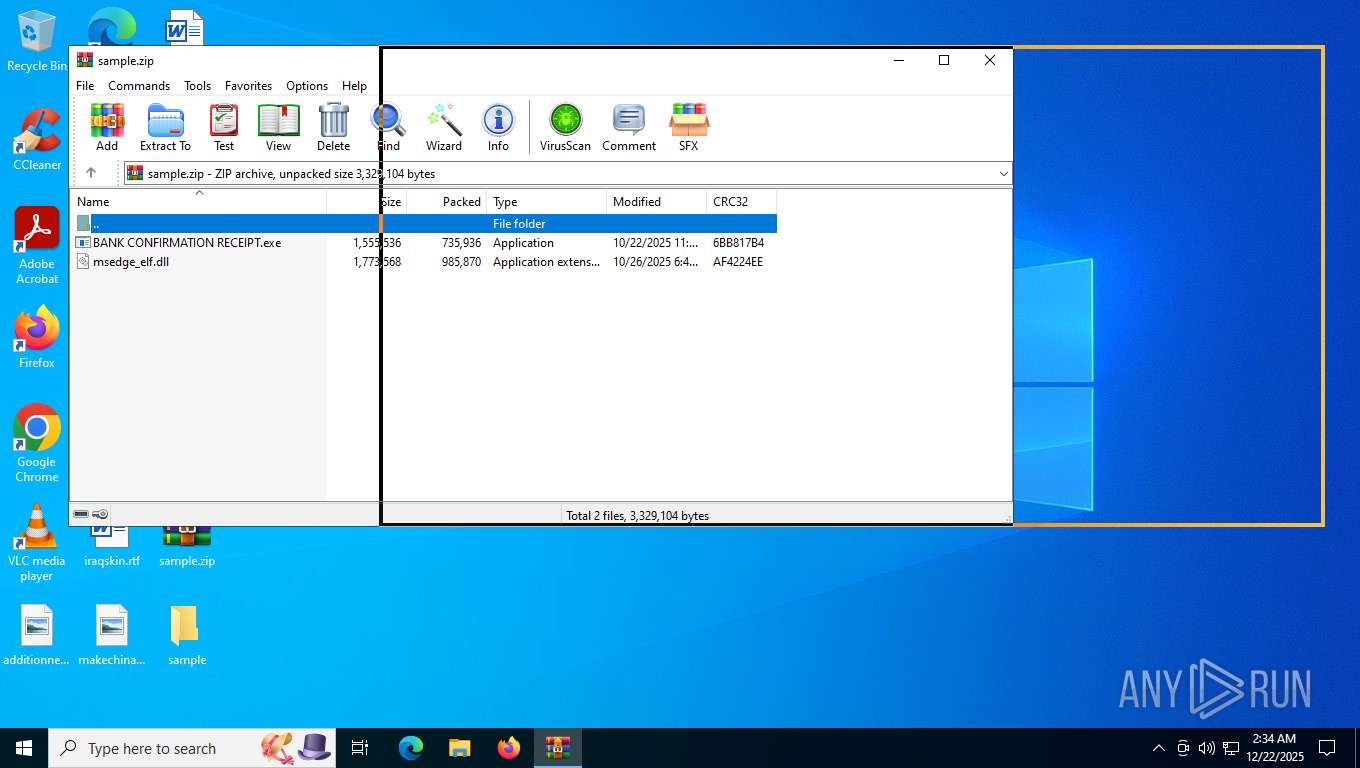Click the Add toolbar icon in WinRAR
1360x768 pixels.
107,127
